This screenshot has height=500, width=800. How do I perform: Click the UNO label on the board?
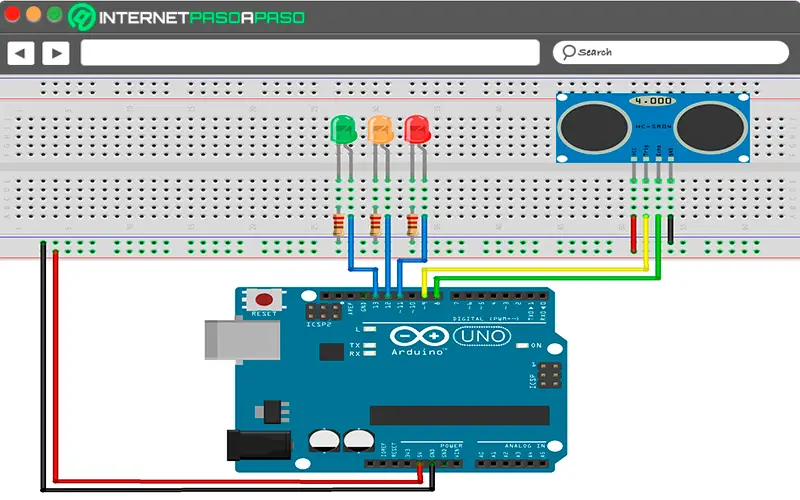[x=482, y=336]
